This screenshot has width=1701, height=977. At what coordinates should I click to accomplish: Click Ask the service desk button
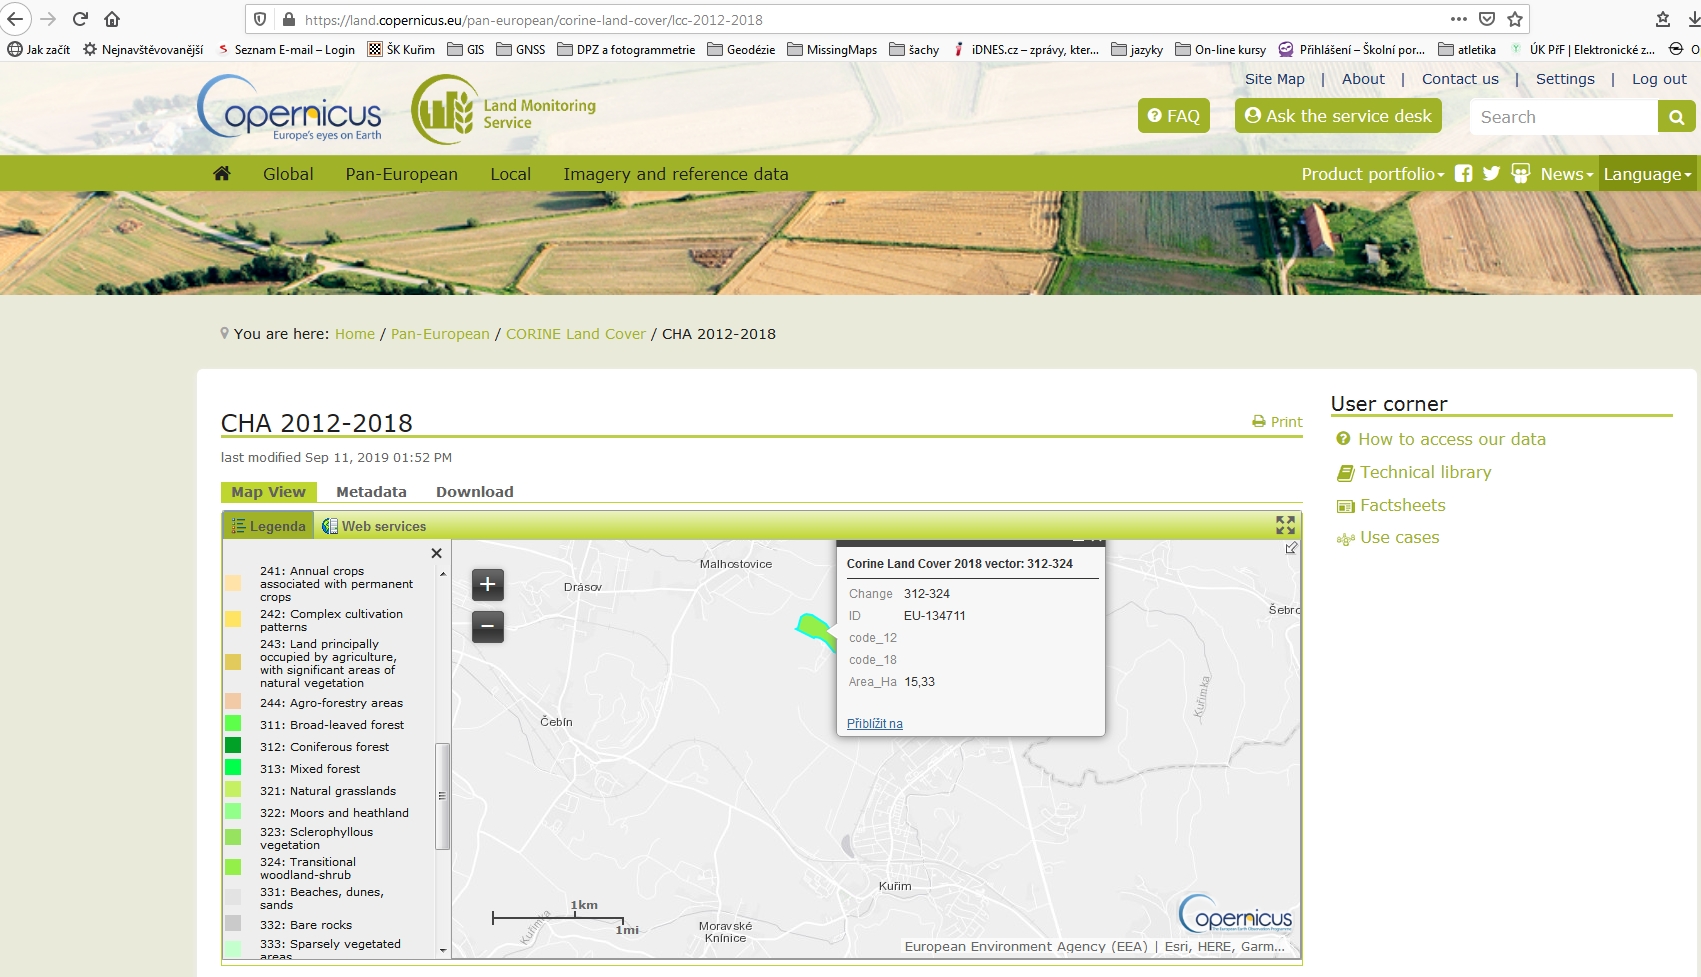coord(1338,115)
